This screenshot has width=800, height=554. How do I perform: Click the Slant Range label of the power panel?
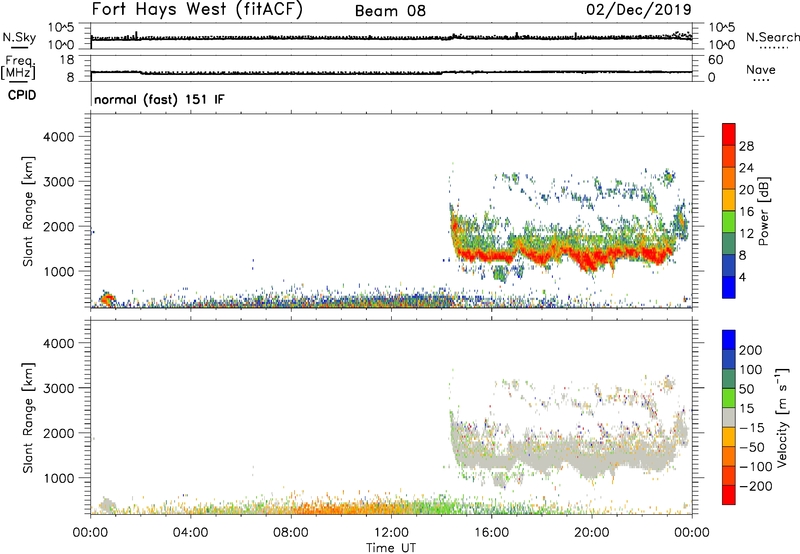point(28,211)
